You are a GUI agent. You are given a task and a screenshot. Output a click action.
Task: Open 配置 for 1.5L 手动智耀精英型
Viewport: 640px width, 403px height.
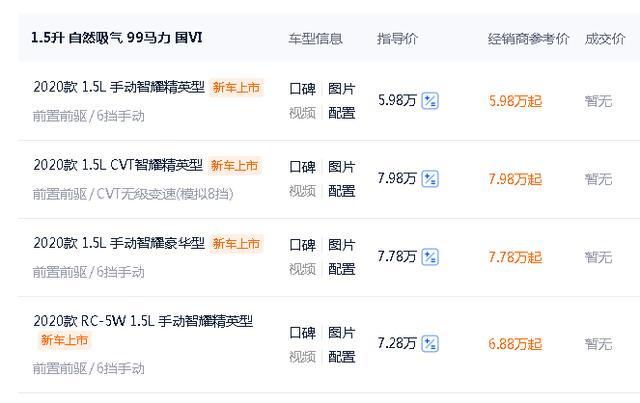point(342,113)
